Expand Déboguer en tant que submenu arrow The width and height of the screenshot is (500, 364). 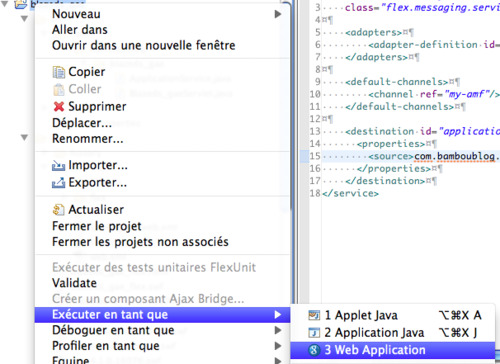pyautogui.click(x=278, y=330)
